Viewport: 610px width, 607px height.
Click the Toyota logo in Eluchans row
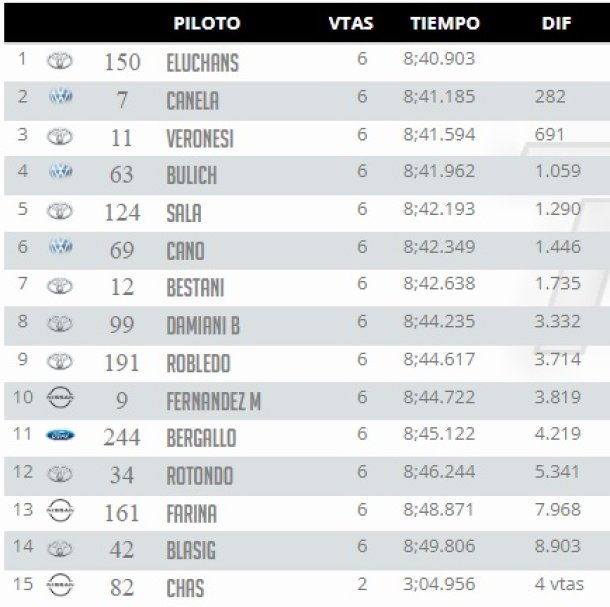point(60,61)
